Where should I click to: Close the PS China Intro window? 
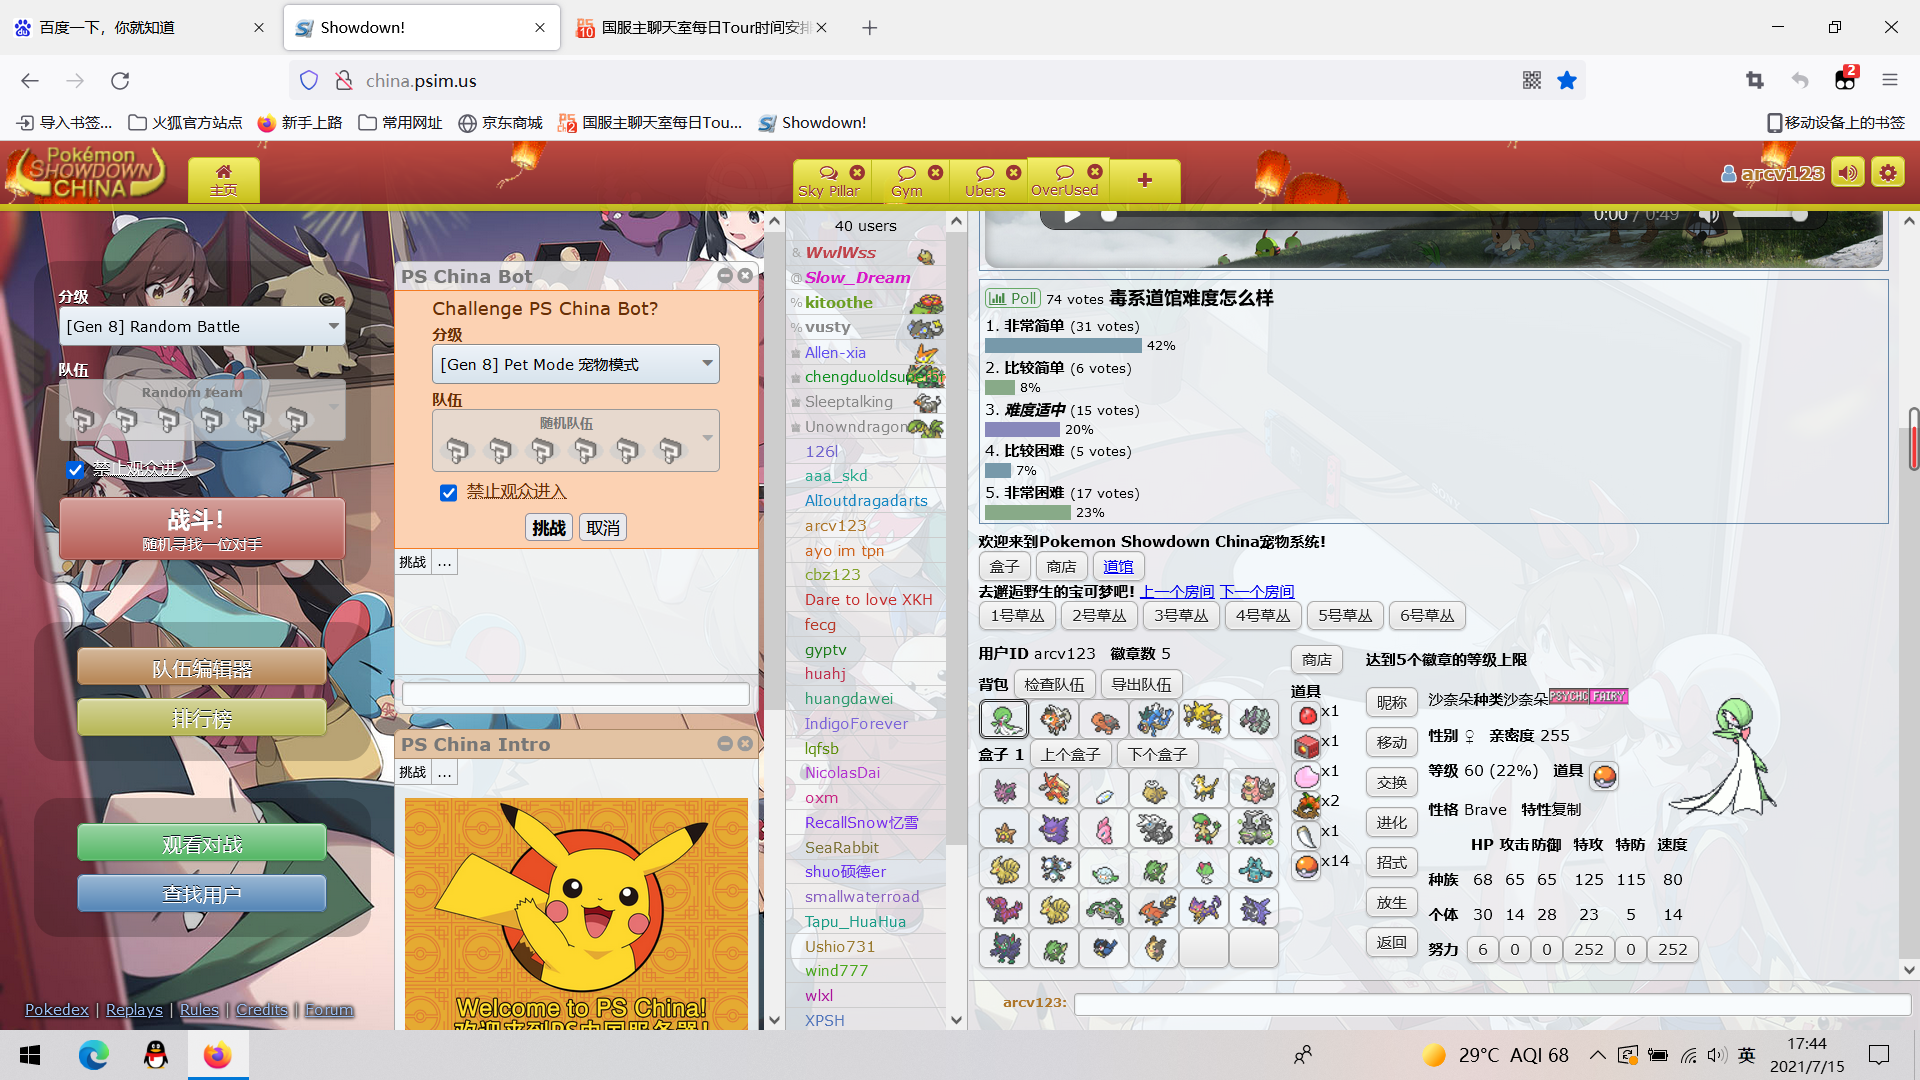tap(745, 743)
